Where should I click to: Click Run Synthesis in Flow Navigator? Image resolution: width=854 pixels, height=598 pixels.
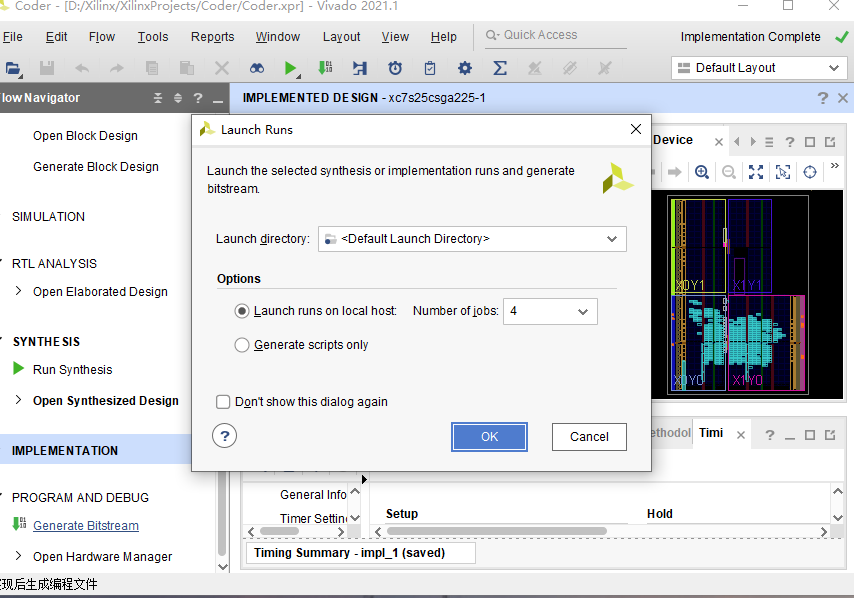(72, 369)
